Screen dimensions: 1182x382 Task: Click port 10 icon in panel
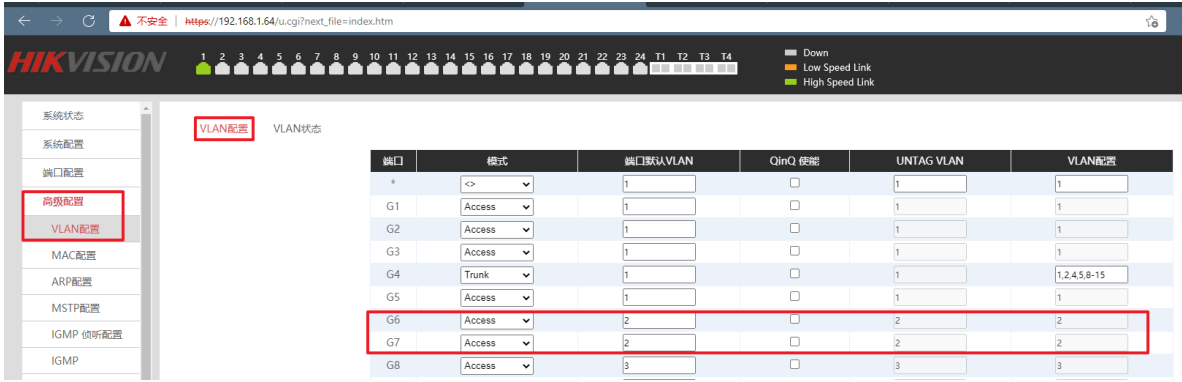[x=374, y=69]
